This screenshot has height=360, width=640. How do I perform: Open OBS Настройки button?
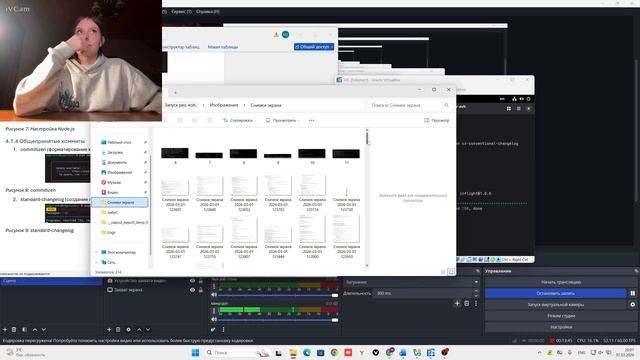(561, 327)
